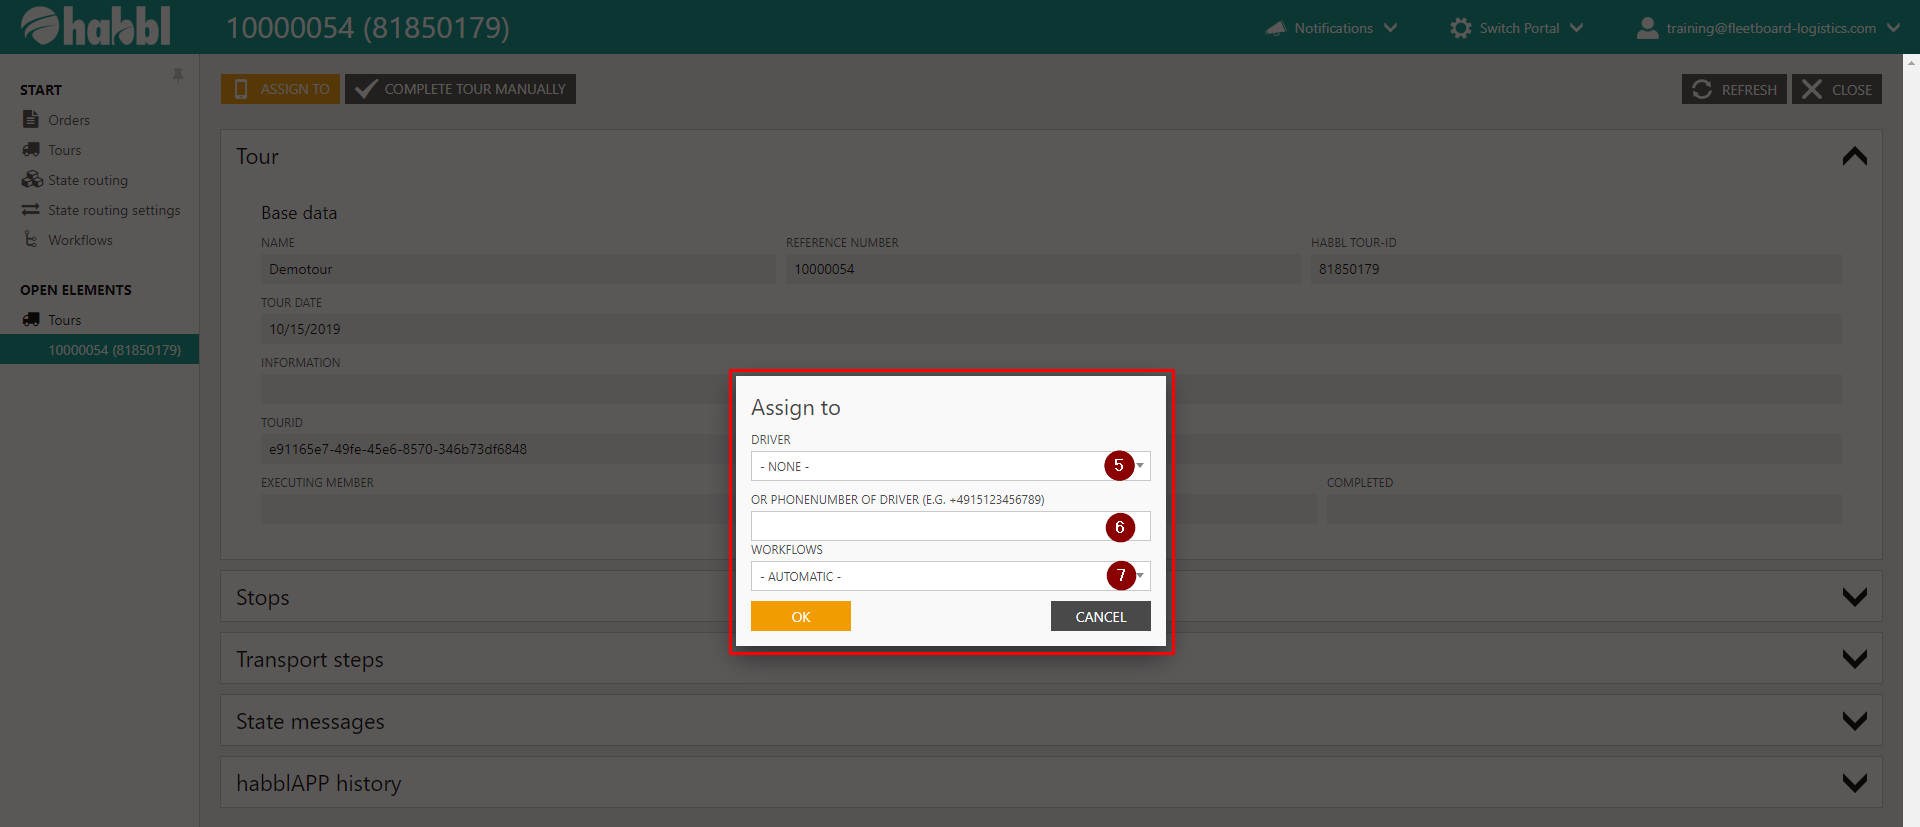Click the State routing settings arrows icon
The height and width of the screenshot is (827, 1920).
point(31,210)
